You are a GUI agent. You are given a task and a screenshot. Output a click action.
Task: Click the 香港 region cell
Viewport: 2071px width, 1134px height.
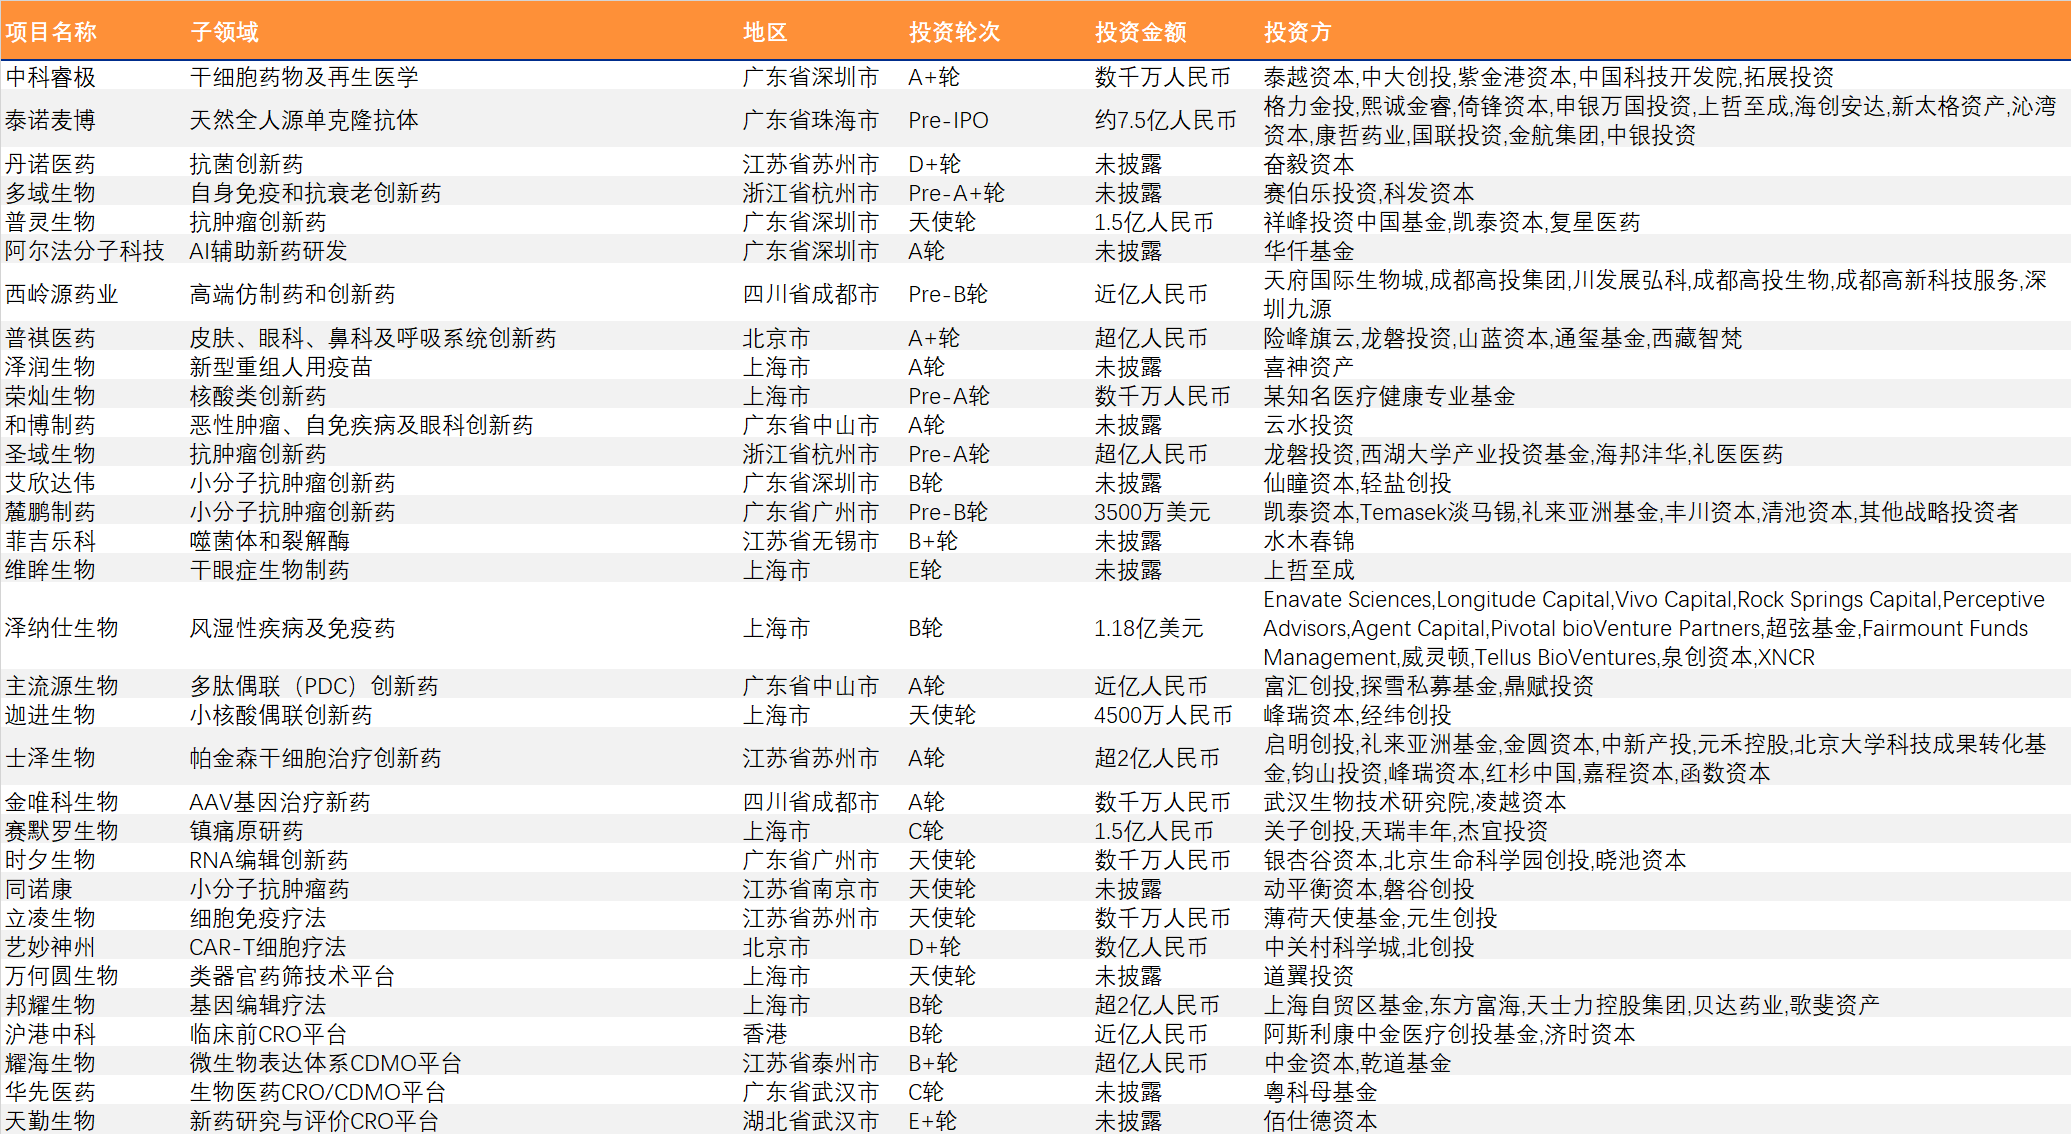765,1034
